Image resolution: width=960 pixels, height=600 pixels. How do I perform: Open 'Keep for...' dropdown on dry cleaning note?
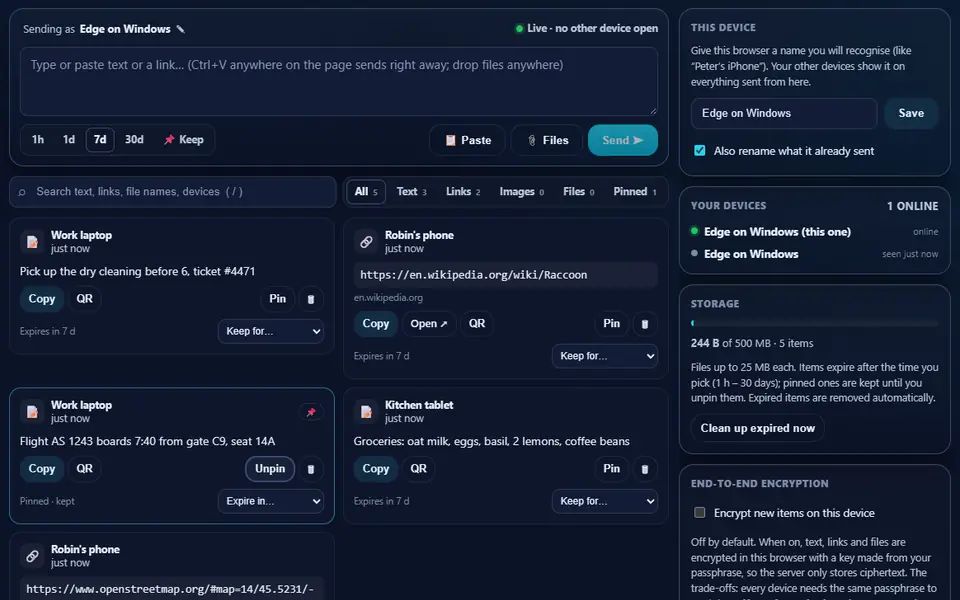(x=271, y=331)
